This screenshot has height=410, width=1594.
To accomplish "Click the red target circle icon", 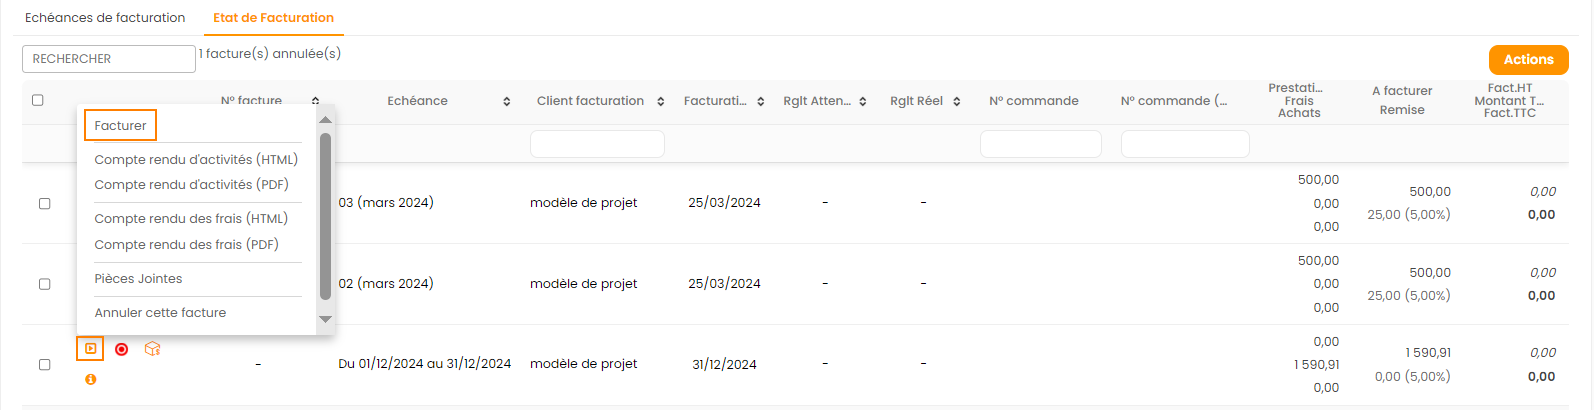I will (x=122, y=349).
